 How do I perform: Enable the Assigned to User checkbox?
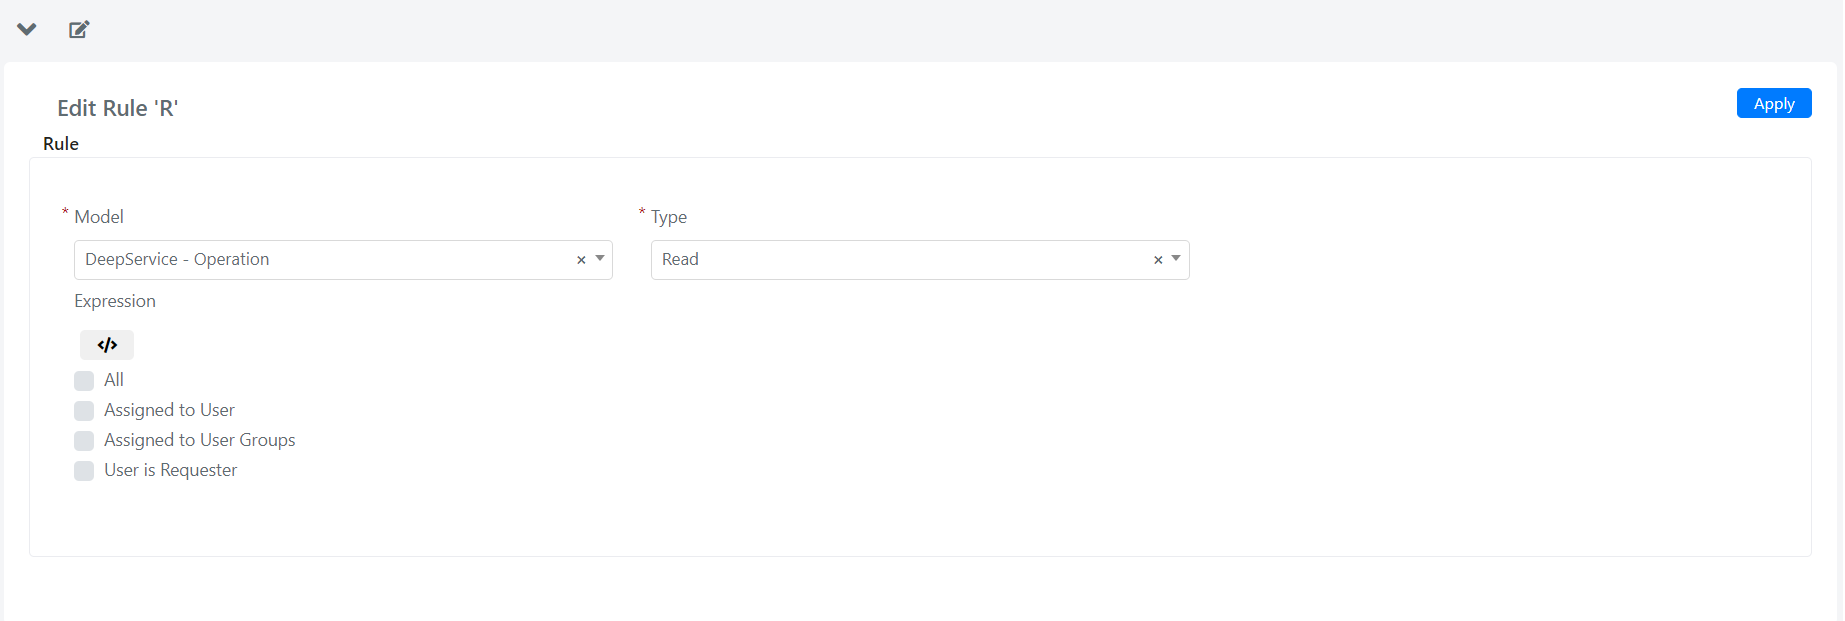84,411
